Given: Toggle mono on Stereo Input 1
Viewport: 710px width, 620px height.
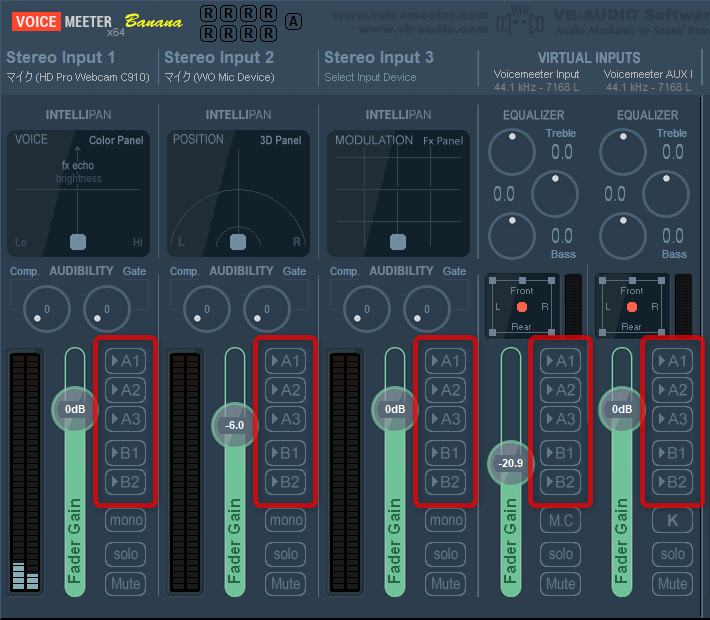Looking at the screenshot, I should point(125,520).
